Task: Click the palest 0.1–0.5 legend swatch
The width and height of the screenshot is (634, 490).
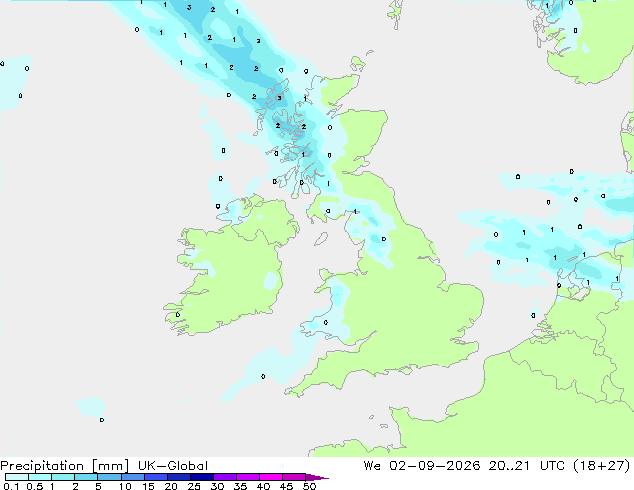Action: [x=17, y=477]
